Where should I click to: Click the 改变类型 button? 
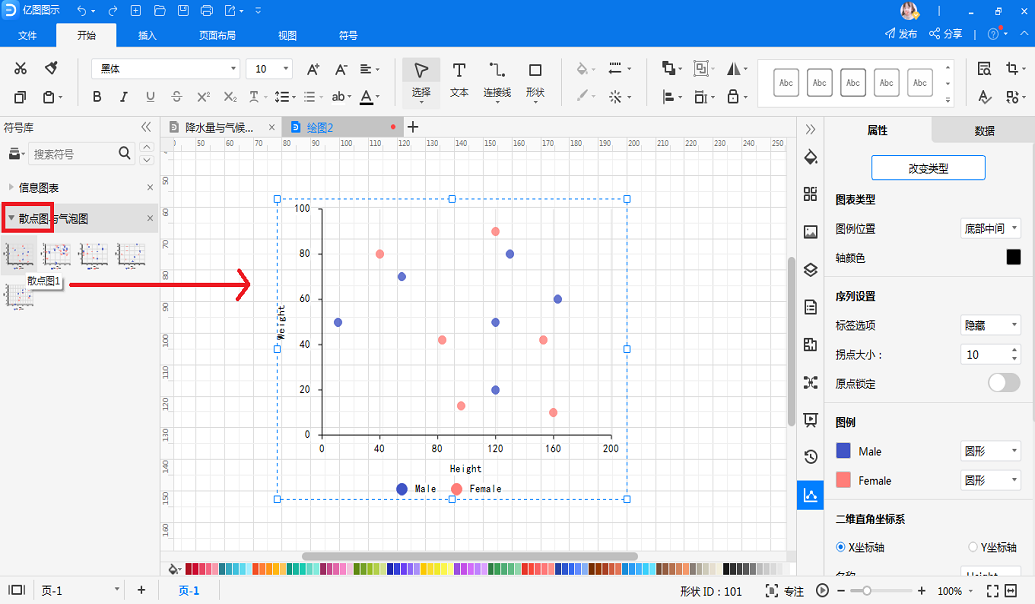pos(928,168)
